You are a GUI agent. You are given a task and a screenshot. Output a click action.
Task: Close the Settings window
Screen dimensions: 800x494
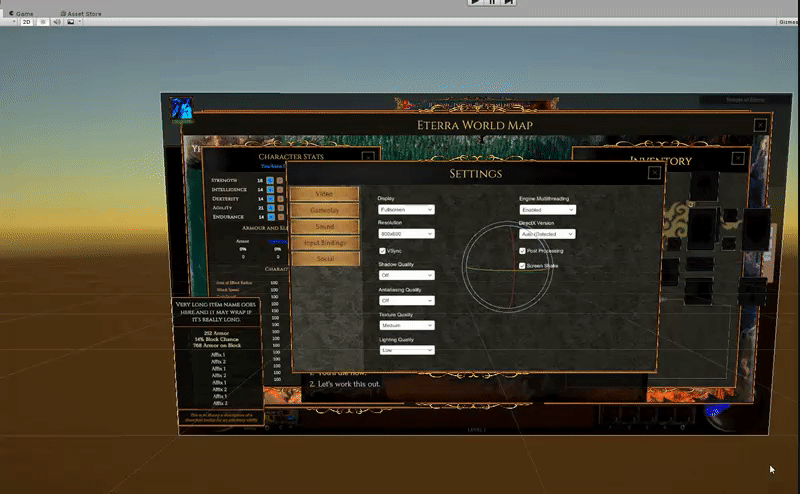point(654,173)
